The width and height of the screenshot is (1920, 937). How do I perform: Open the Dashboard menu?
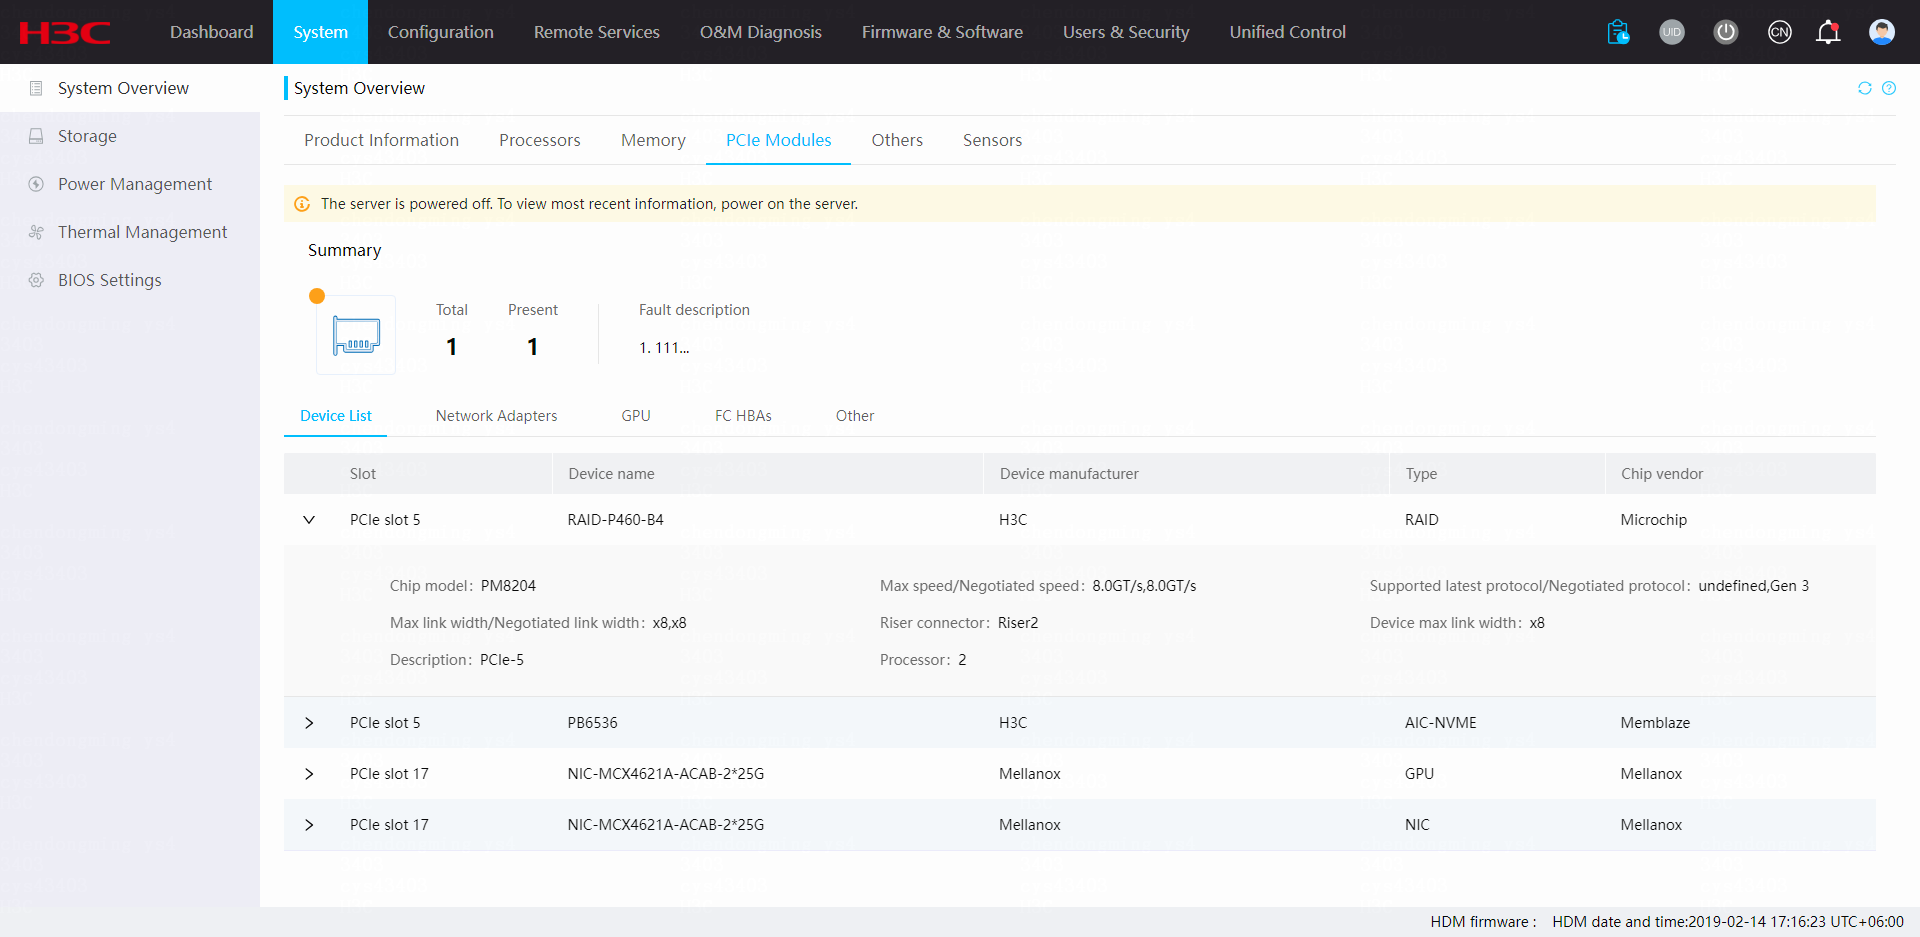211,32
